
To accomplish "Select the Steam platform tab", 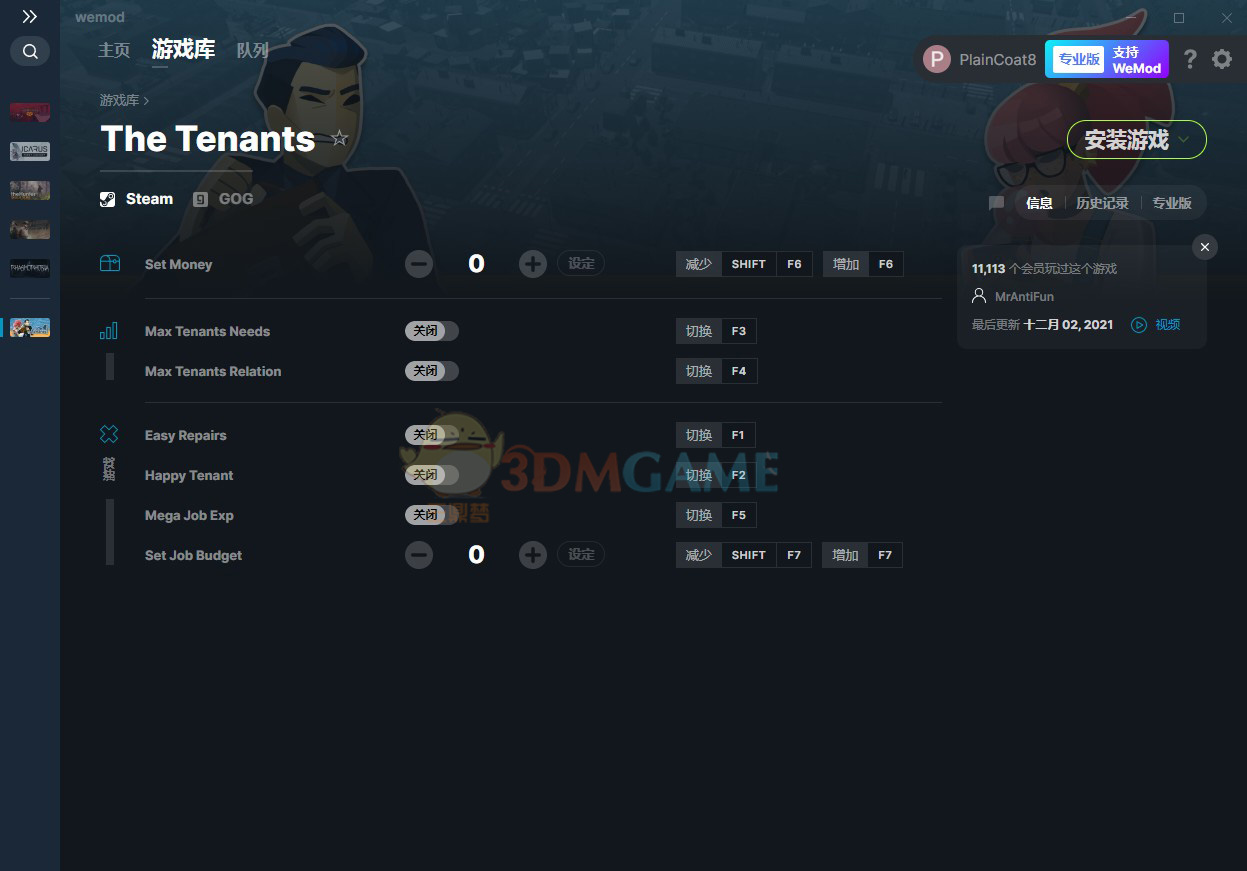I will click(x=136, y=199).
